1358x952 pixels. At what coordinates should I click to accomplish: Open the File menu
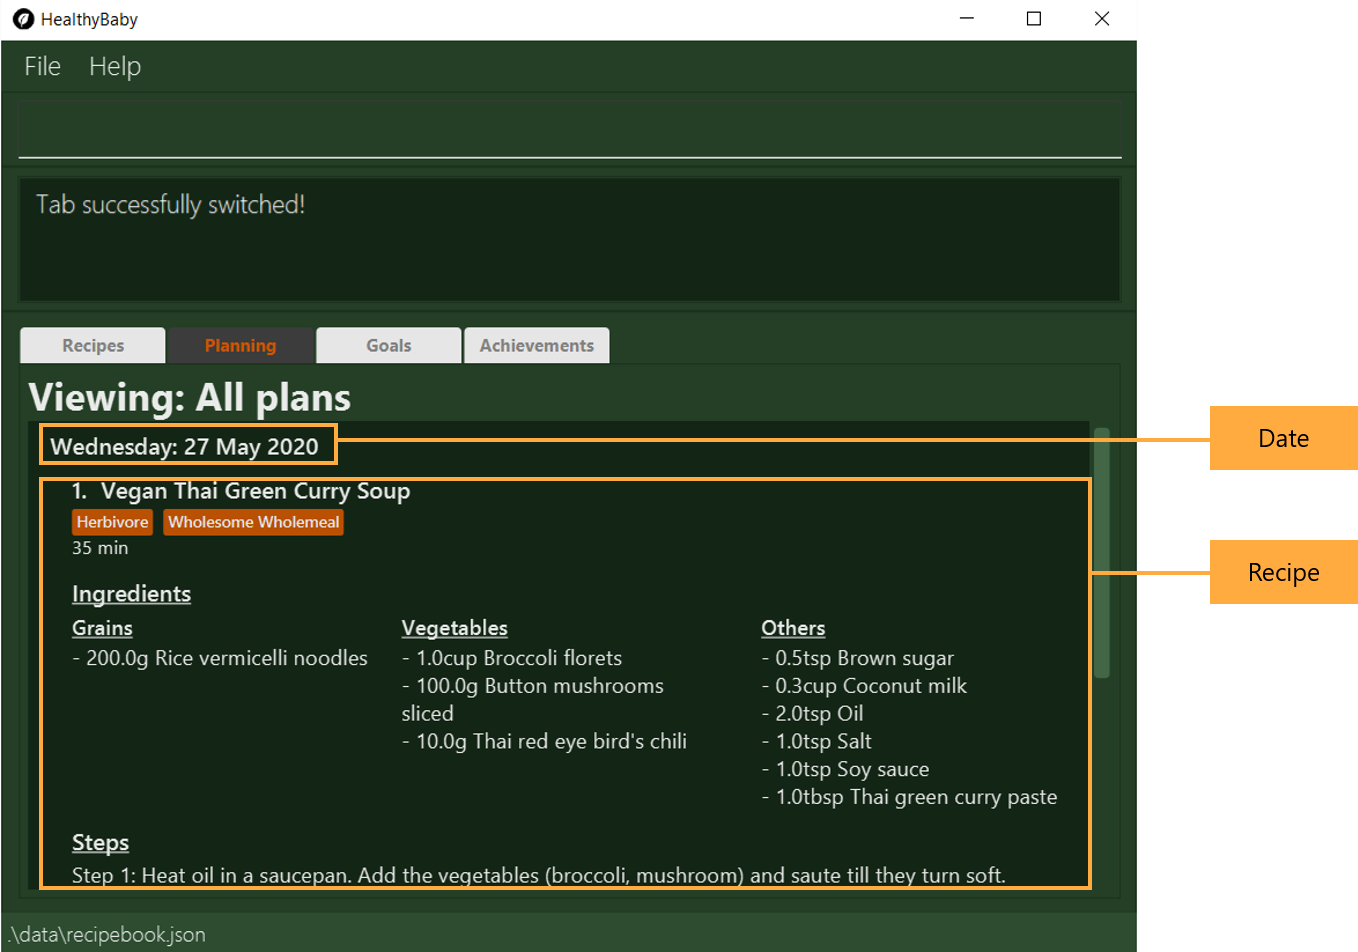click(42, 66)
